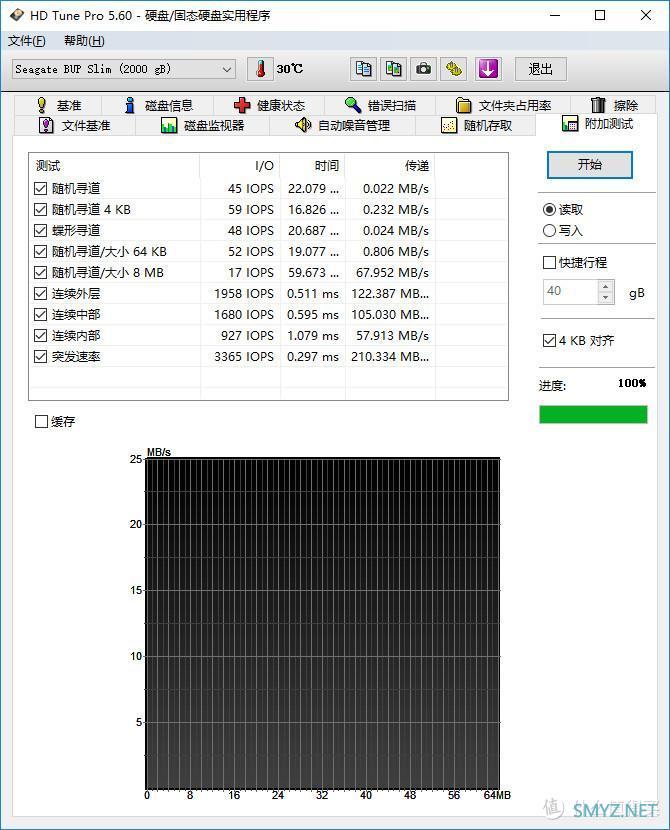Uncheck the 随机寻道 test checkbox
Screen dimensions: 670x830
[40, 188]
